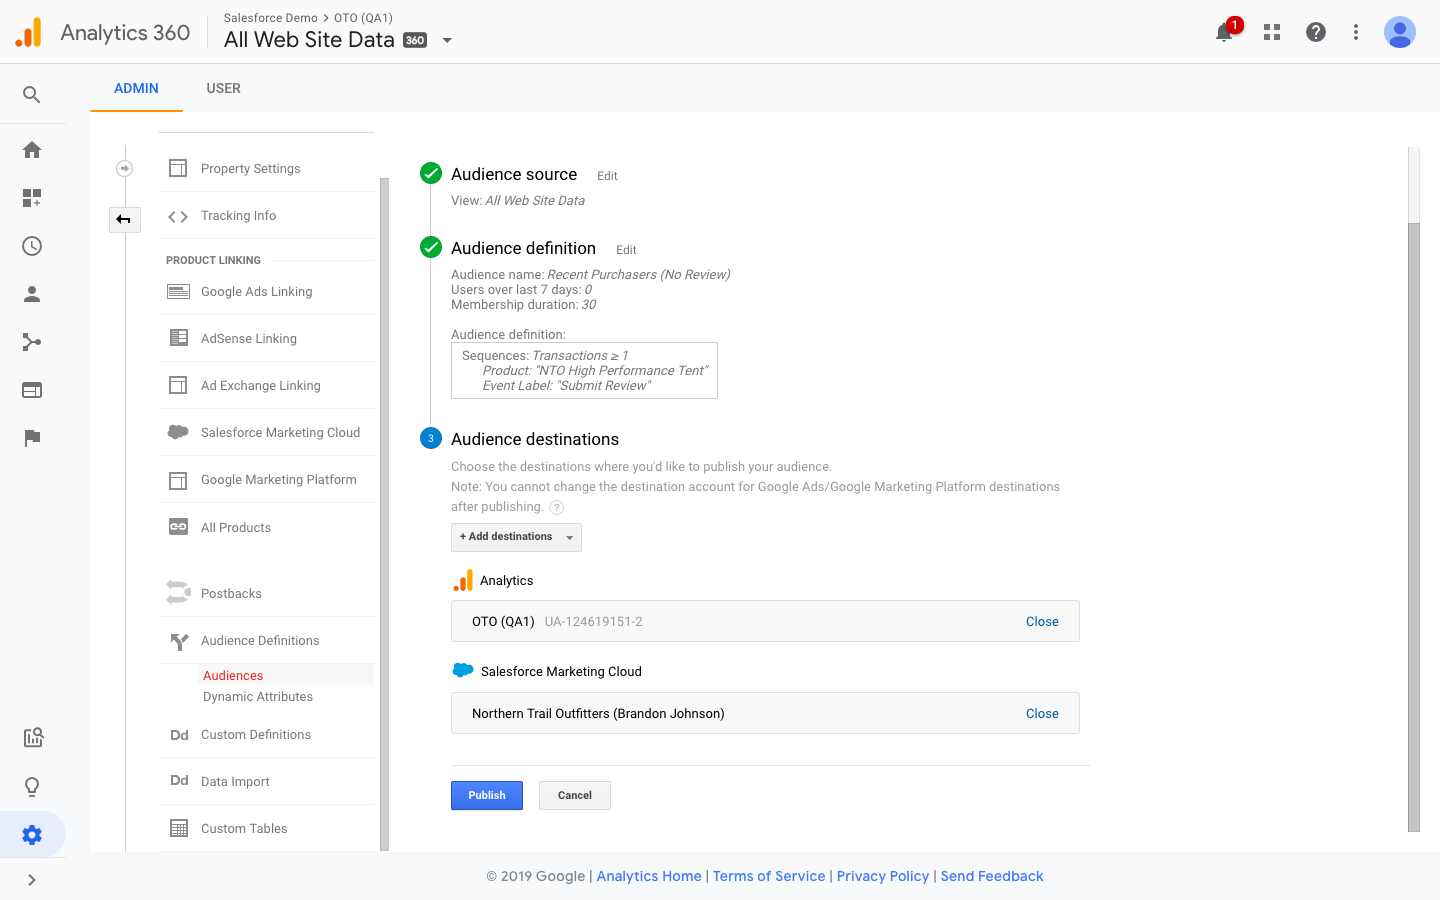1440x900 pixels.
Task: Select Audiences under Audience Definitions
Action: (x=233, y=676)
